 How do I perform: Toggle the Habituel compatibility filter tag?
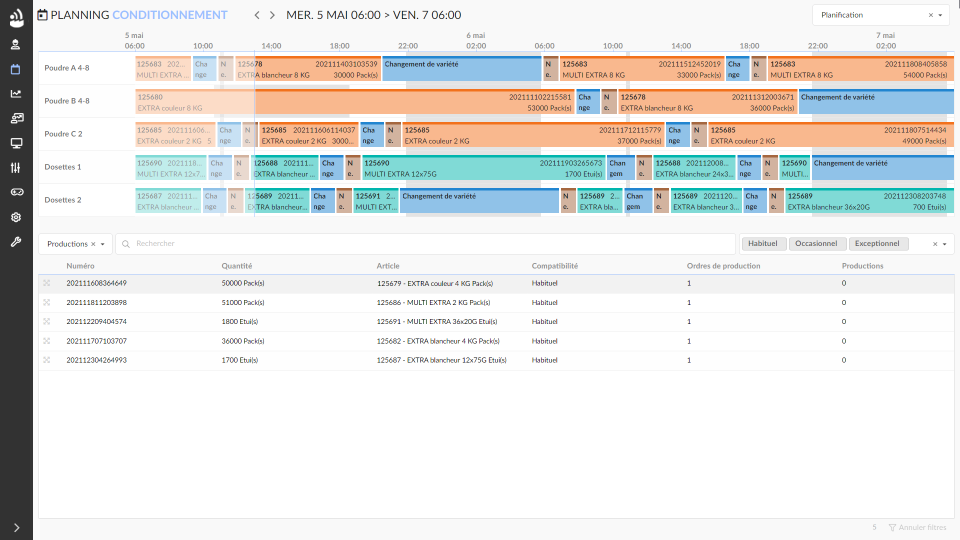click(x=762, y=244)
